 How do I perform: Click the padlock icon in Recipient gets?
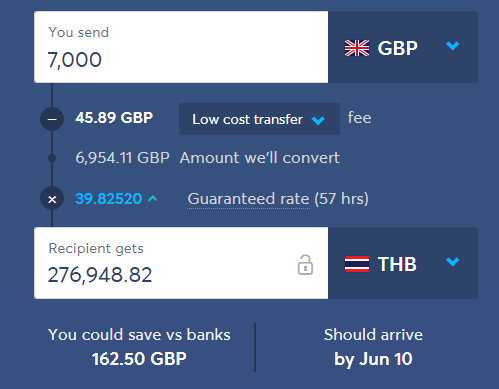305,265
